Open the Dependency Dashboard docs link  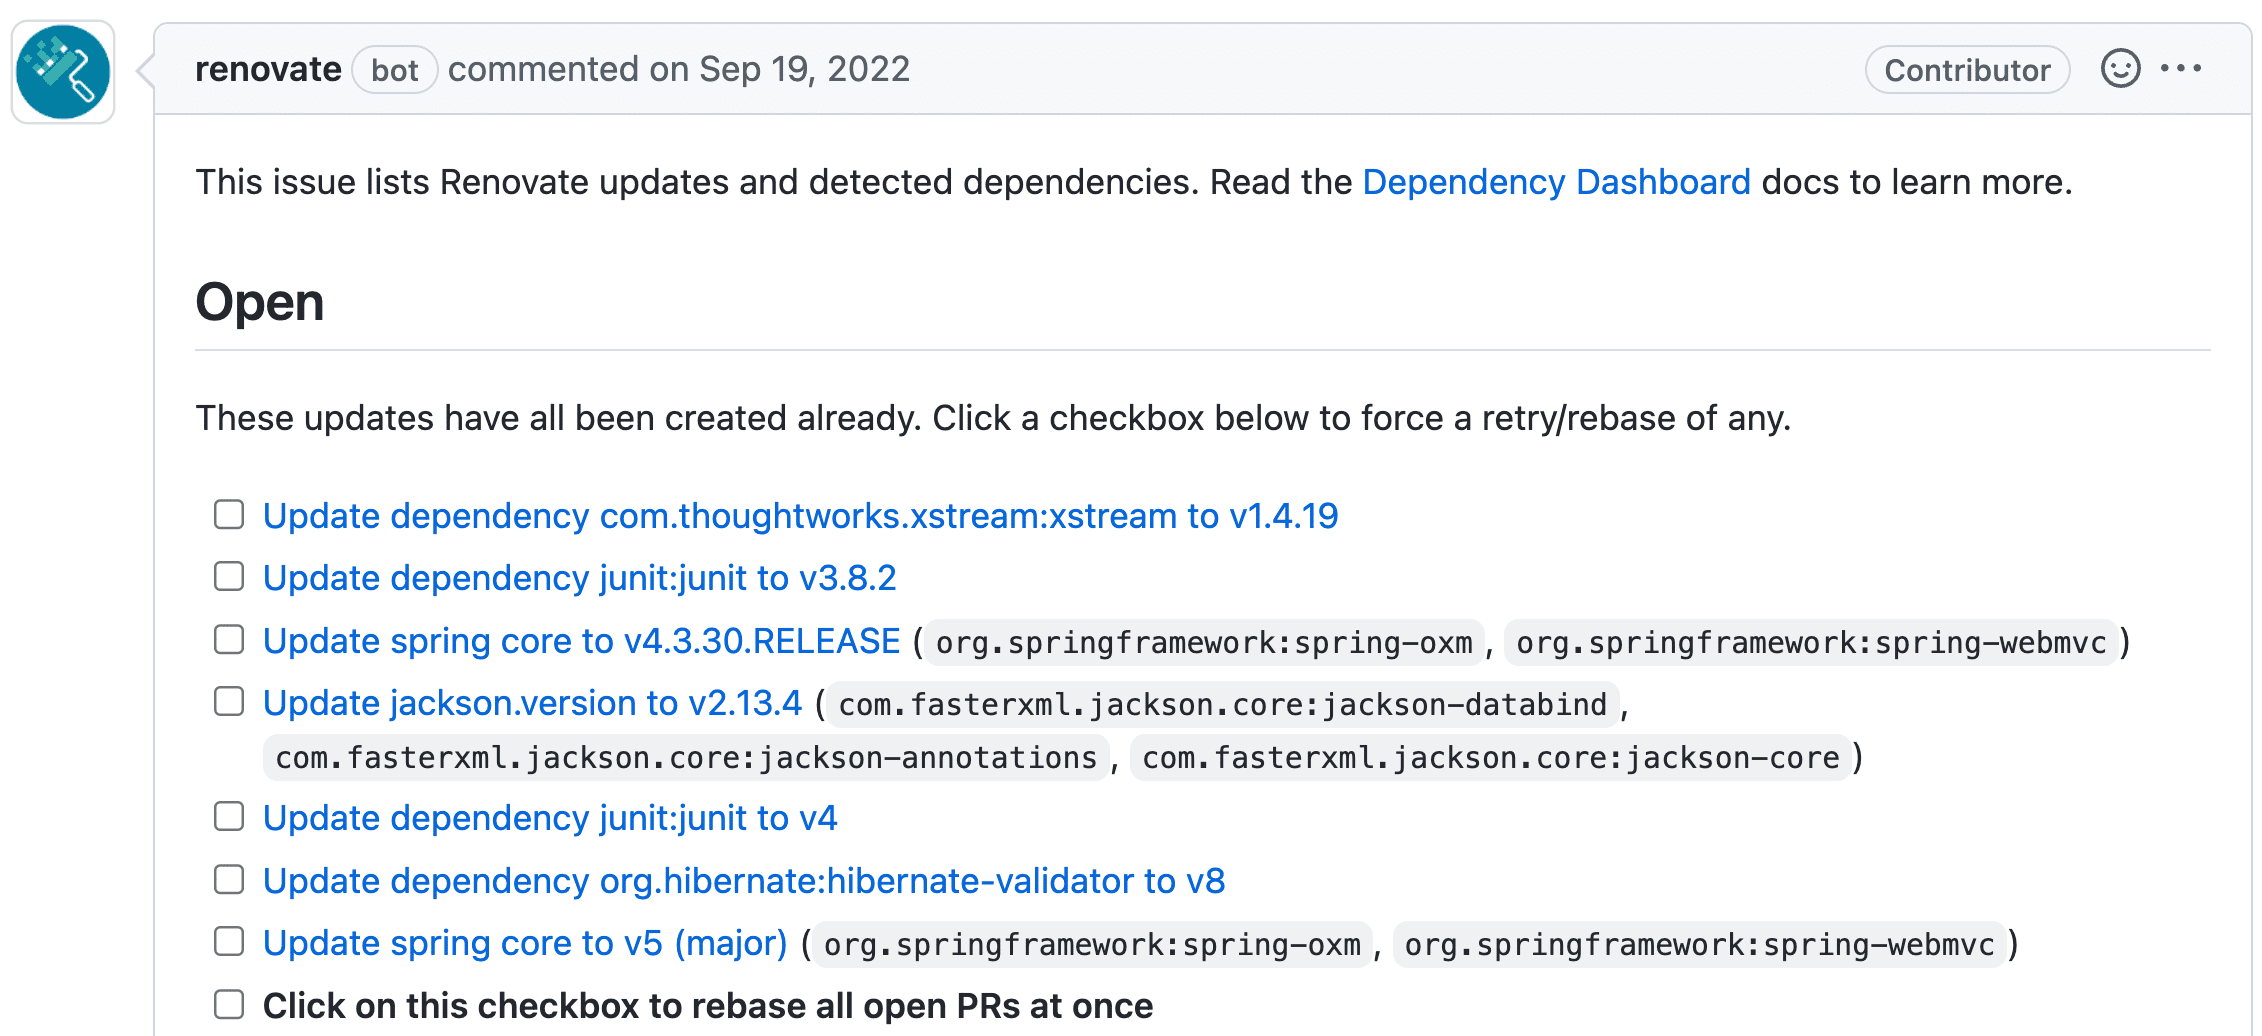(x=1556, y=182)
